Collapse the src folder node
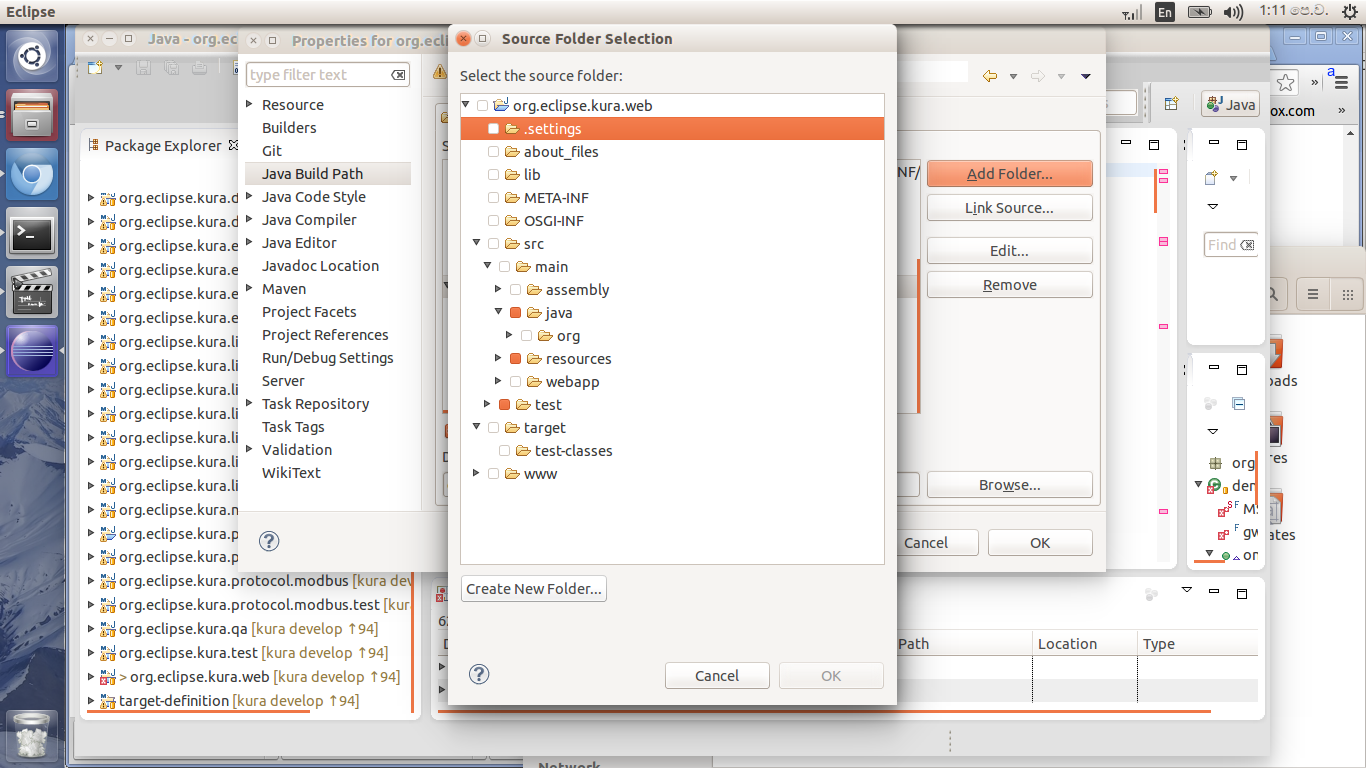The image size is (1366, 768). click(477, 244)
